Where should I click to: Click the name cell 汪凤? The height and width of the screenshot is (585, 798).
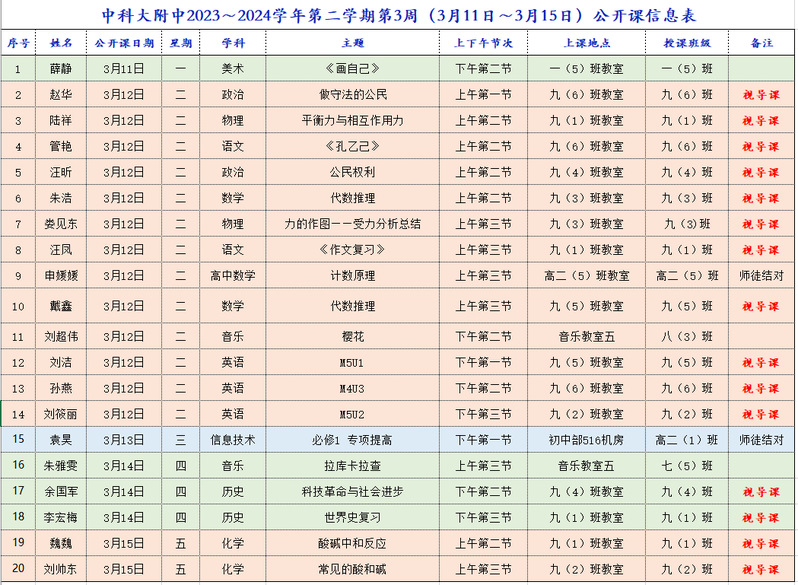[x=61, y=250]
